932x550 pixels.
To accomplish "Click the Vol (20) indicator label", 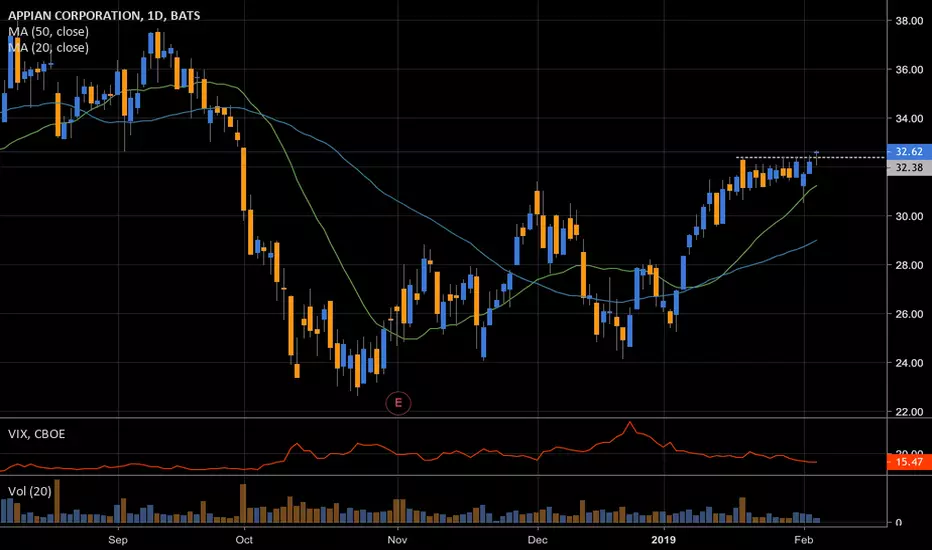I will (x=30, y=491).
